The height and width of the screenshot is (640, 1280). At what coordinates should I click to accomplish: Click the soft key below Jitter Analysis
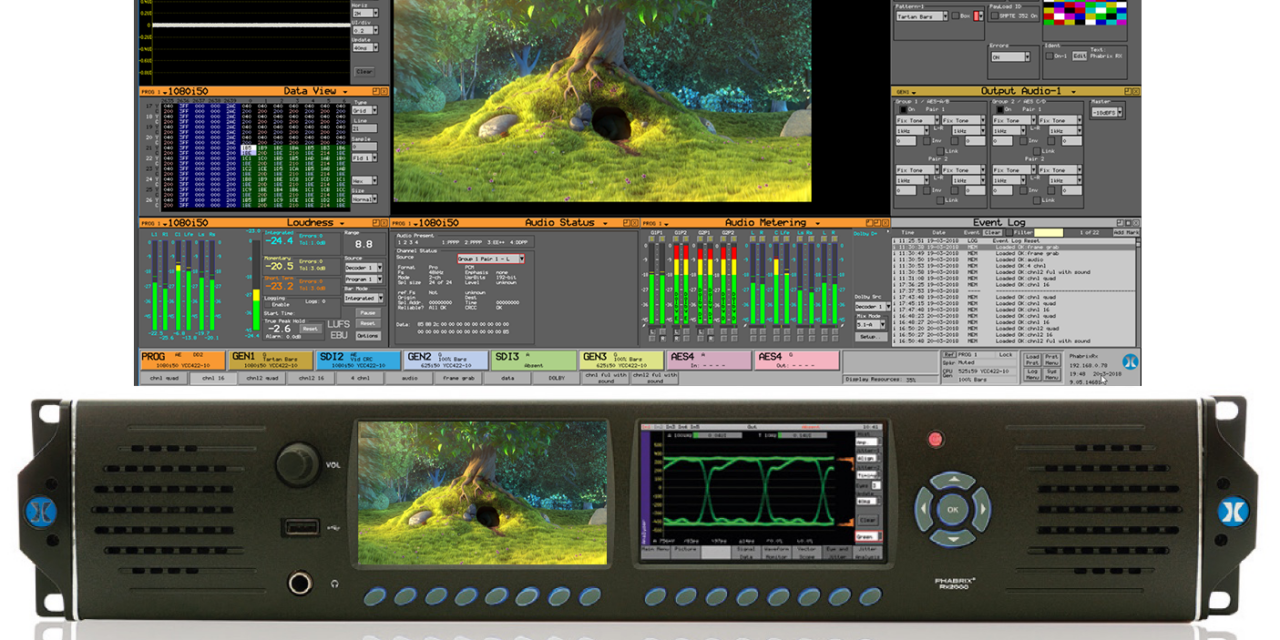coord(870,596)
